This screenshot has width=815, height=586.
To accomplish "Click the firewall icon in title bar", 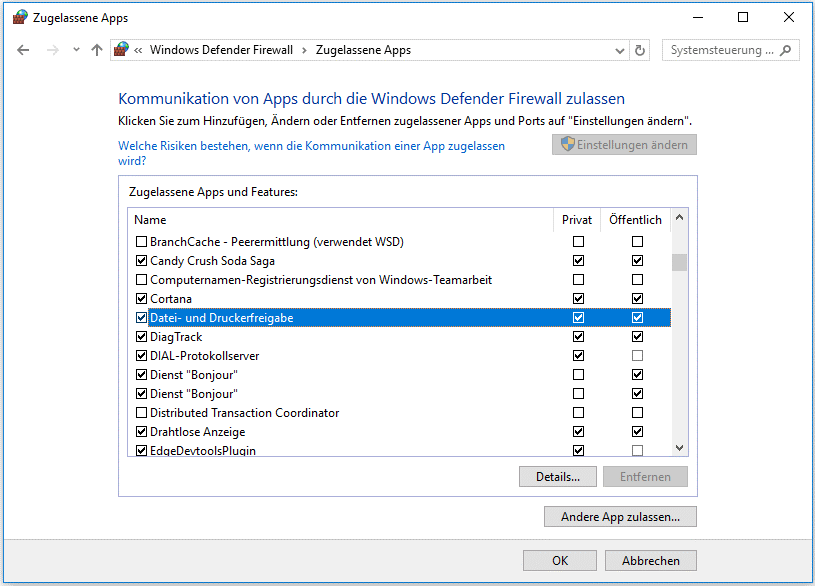I will click(x=20, y=17).
